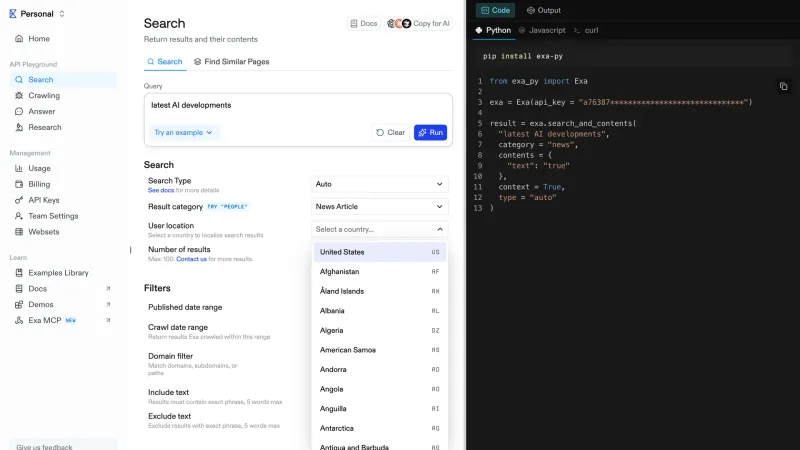Open the Personal workspace switcher chevrons
This screenshot has height=450, width=800.
[62, 14]
